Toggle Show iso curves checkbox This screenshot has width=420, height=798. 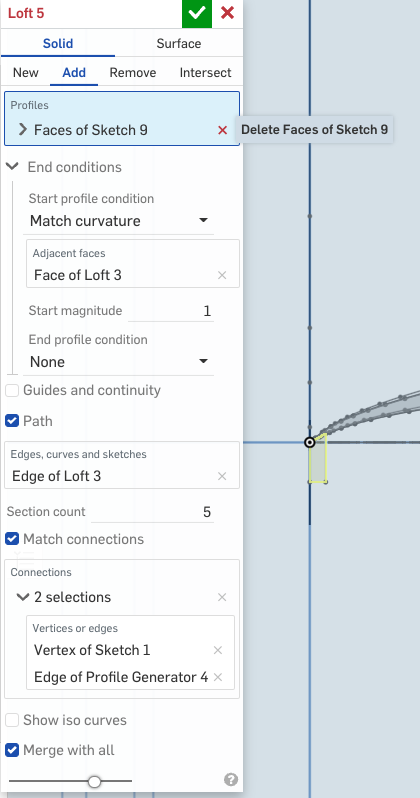point(12,721)
